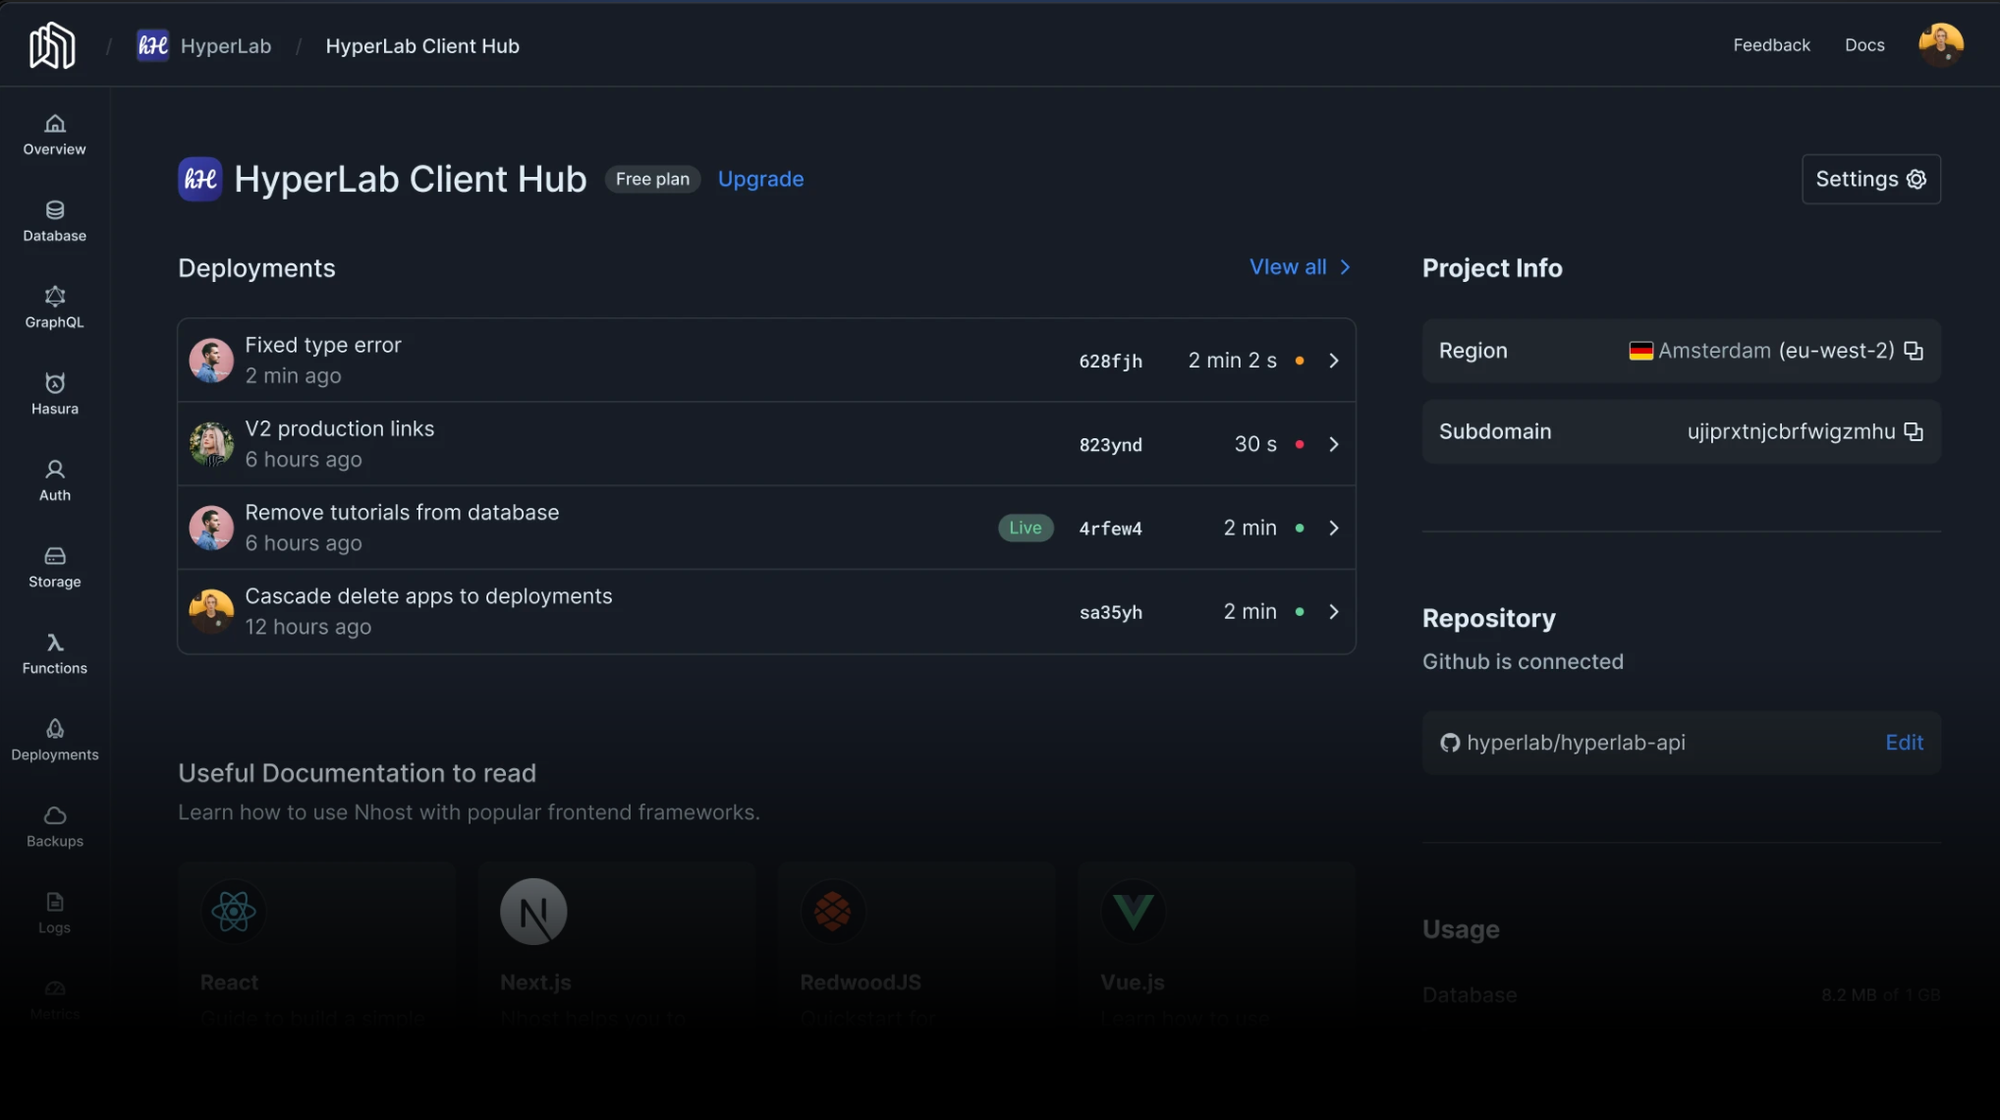Click HyperLab breadcrumb workspace name
The height and width of the screenshot is (1120, 2000).
226,46
